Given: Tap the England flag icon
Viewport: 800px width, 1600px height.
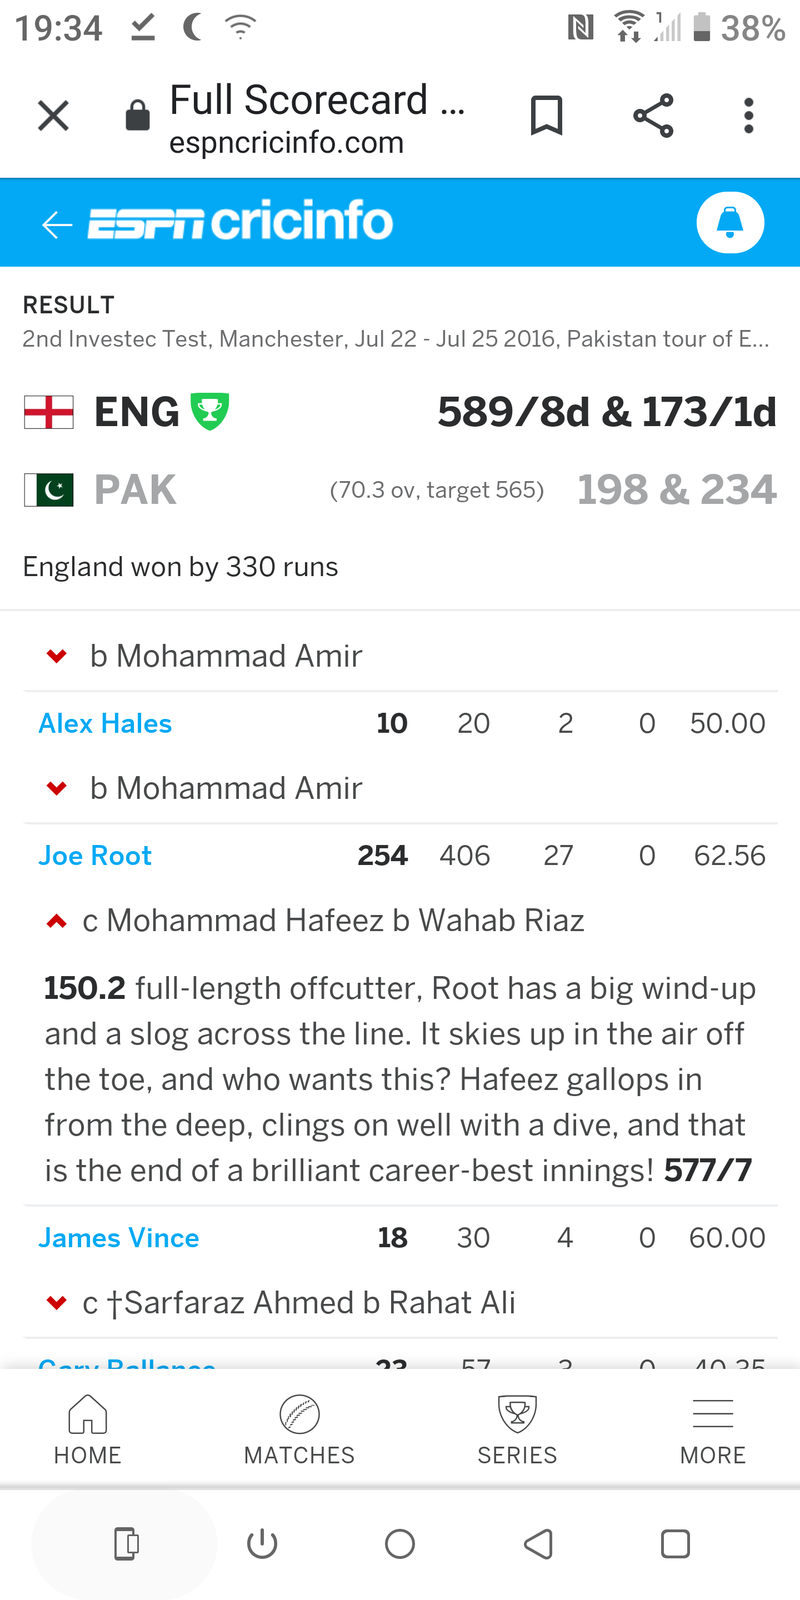Looking at the screenshot, I should coord(49,412).
